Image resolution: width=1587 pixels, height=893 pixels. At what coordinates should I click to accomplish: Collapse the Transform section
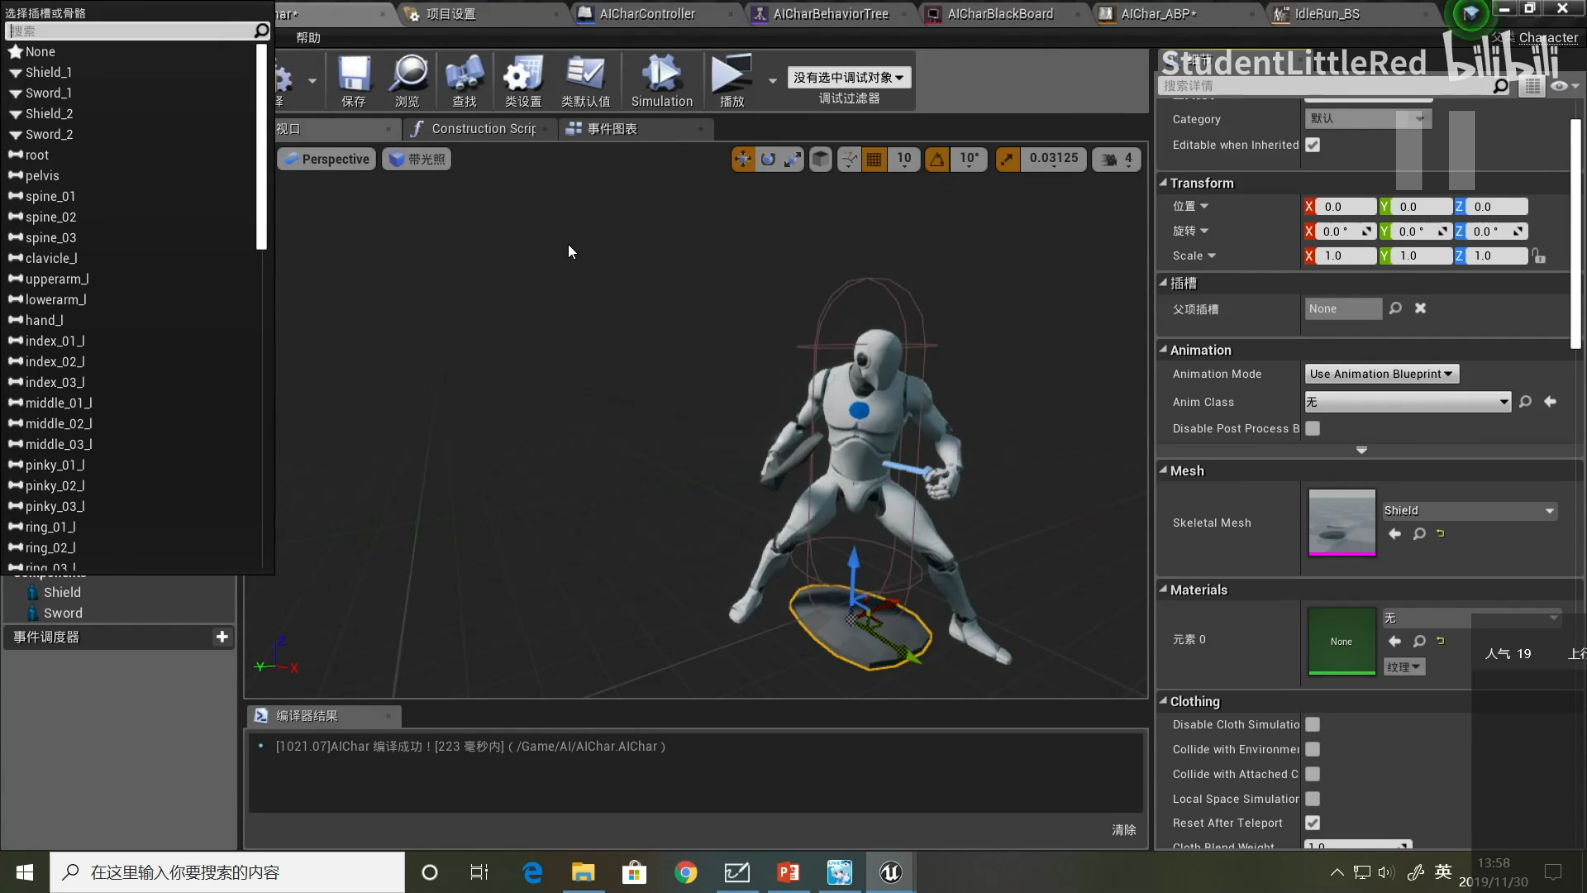pos(1164,183)
